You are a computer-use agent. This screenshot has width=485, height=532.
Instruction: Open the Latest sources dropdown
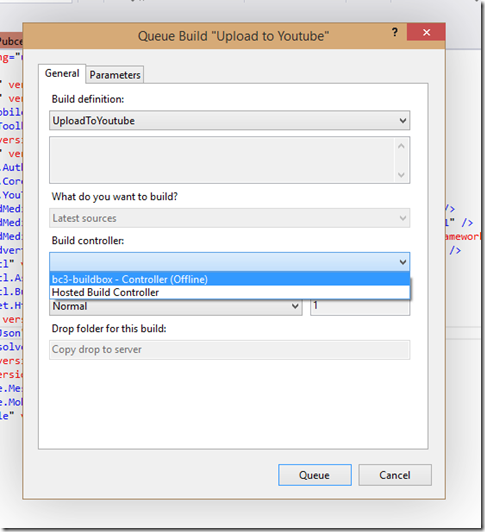coord(229,218)
